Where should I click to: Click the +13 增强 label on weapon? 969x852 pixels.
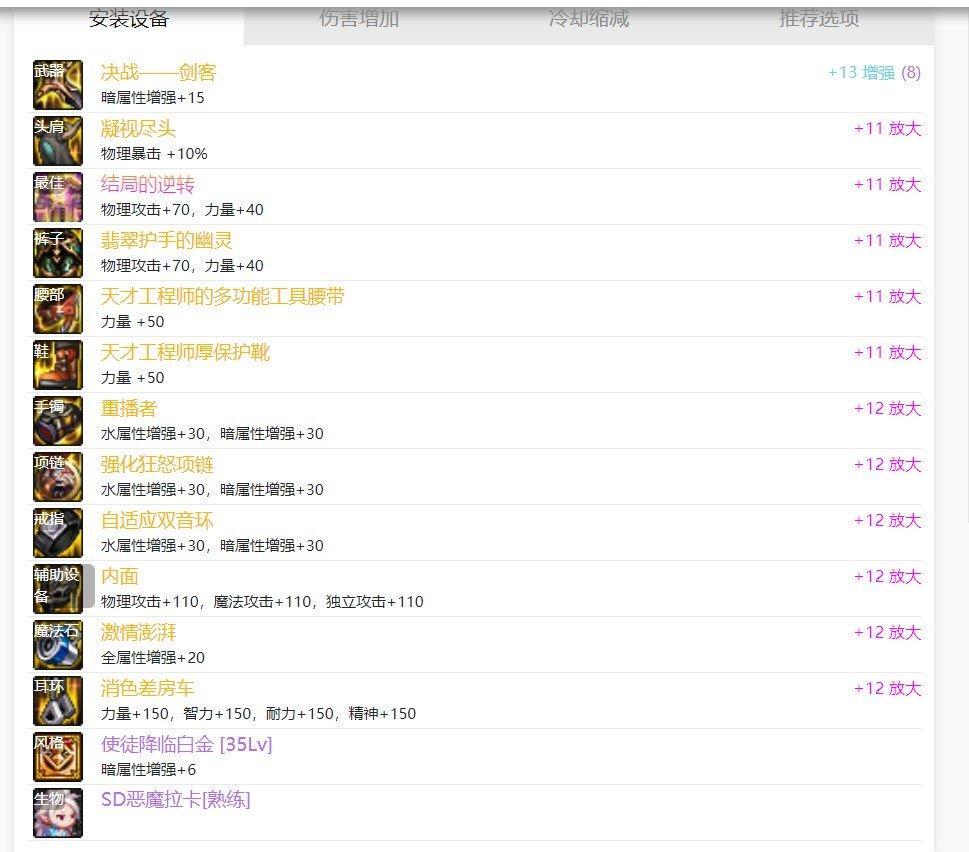coord(861,73)
